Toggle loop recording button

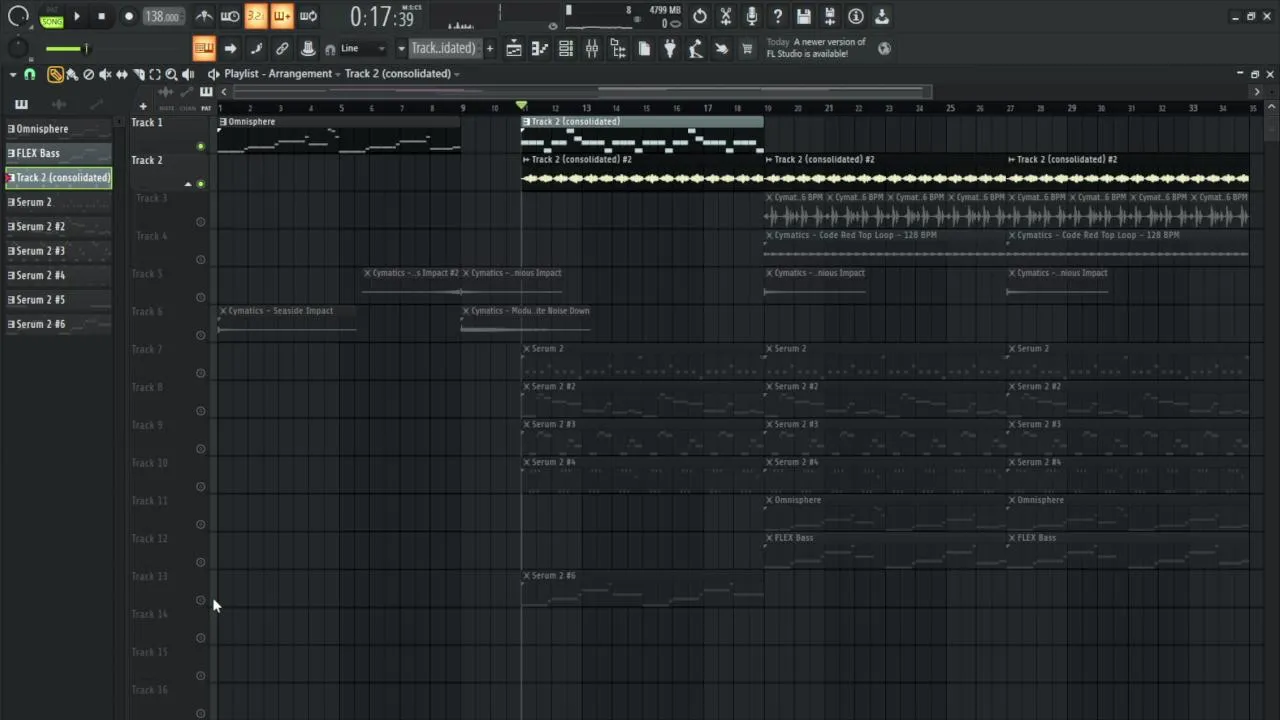pyautogui.click(x=308, y=16)
